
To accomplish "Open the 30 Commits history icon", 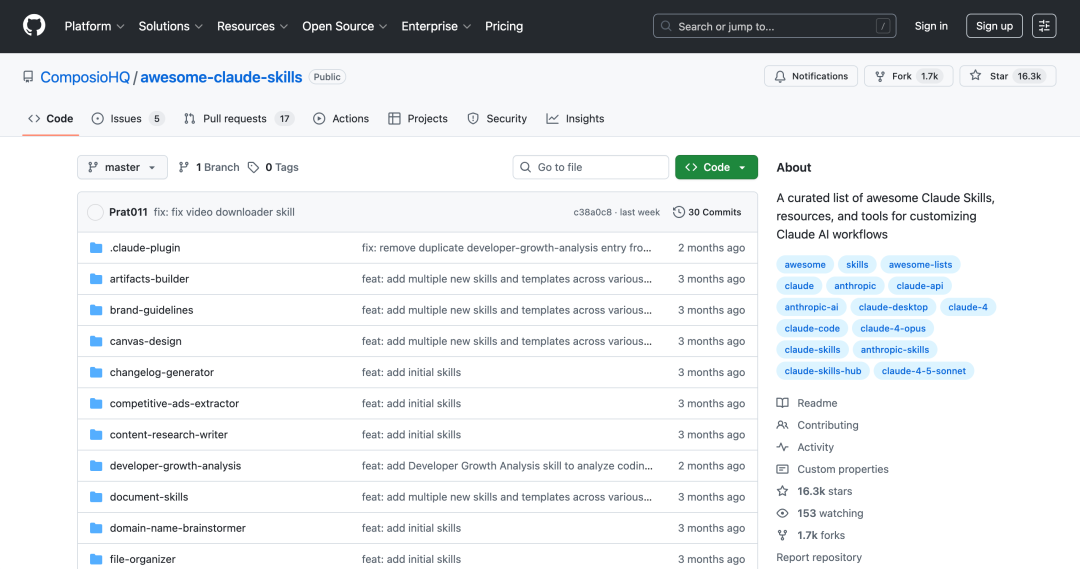I will coord(679,212).
